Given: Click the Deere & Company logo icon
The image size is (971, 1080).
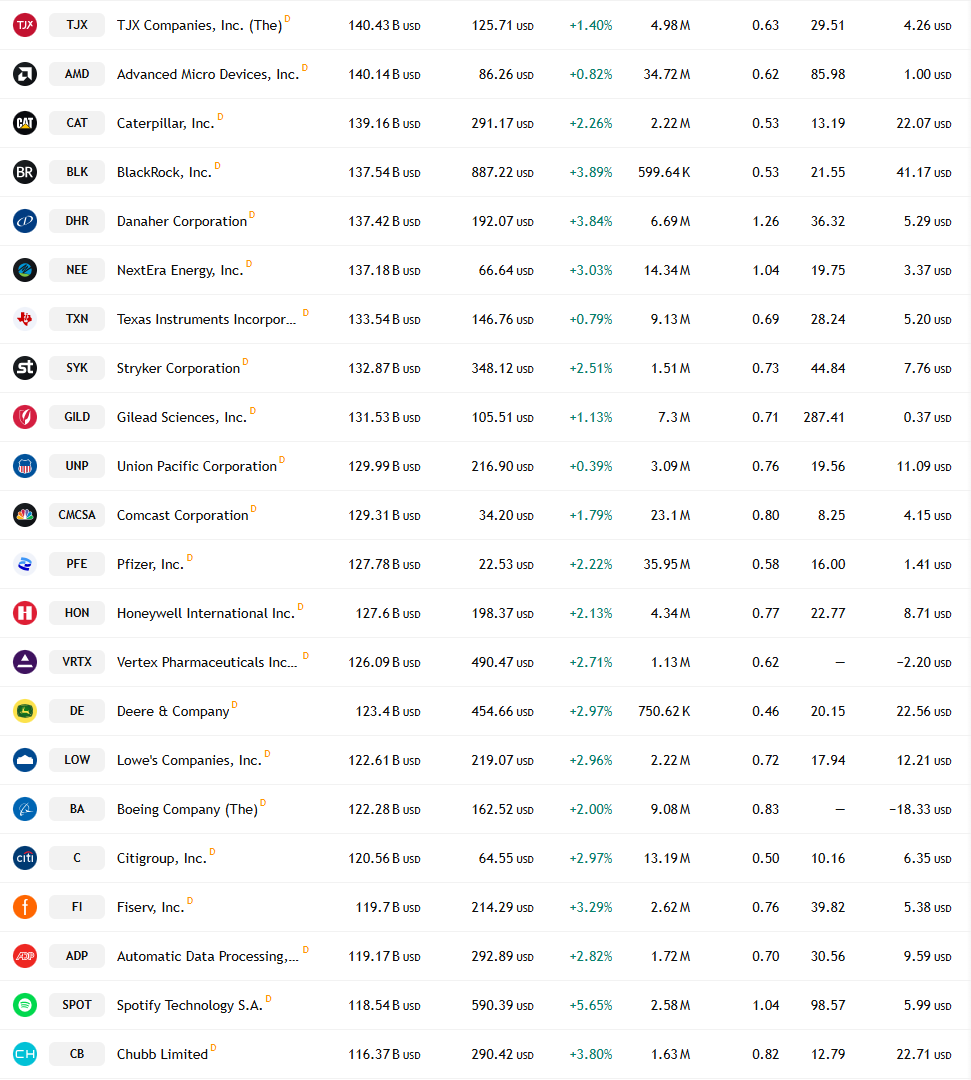Looking at the screenshot, I should (25, 711).
